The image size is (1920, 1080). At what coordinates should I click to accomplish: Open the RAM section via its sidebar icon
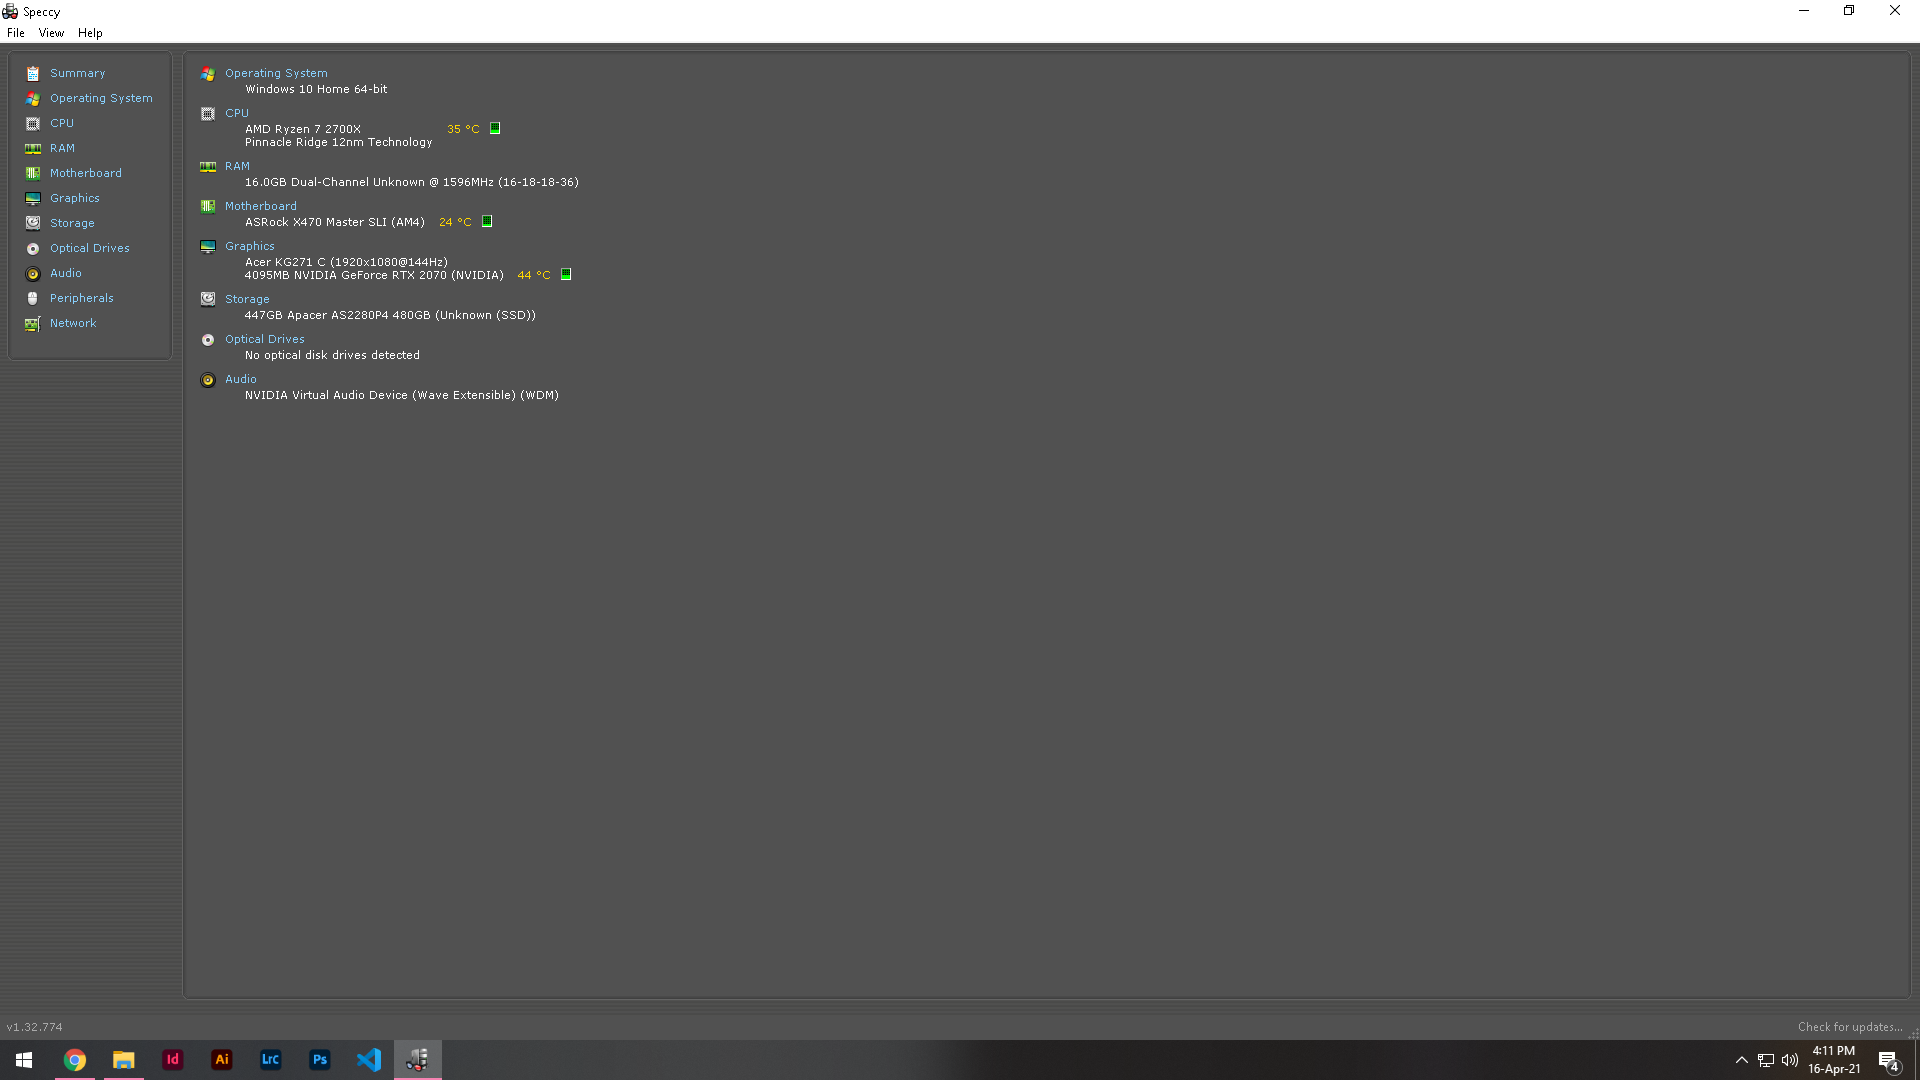click(33, 148)
